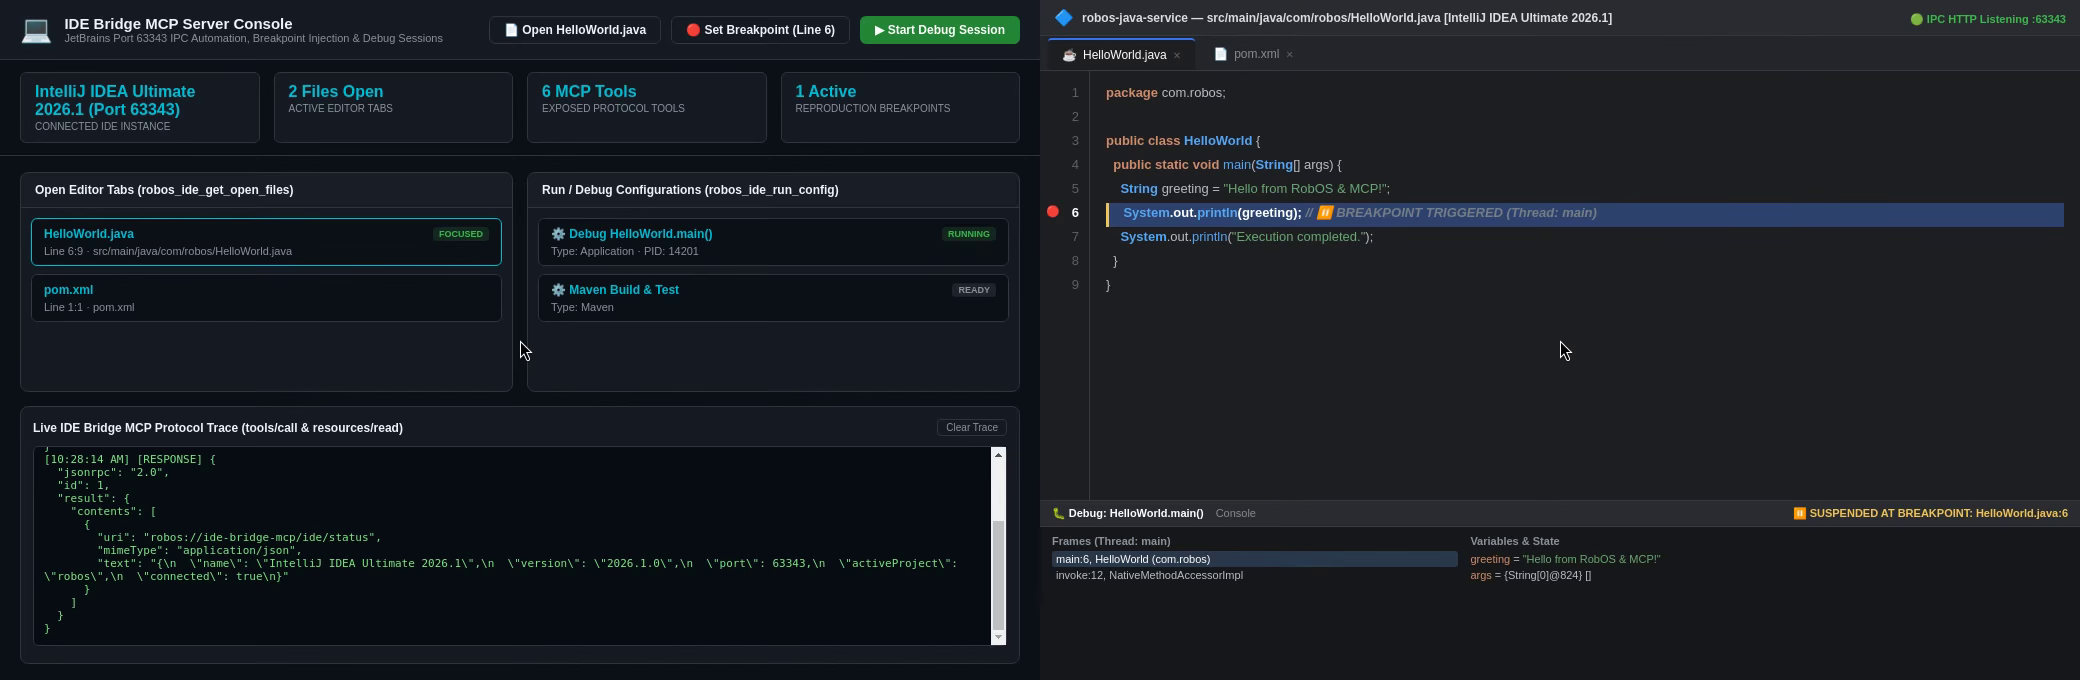The height and width of the screenshot is (680, 2080).
Task: Close the pom.xml editor tab
Action: click(x=1289, y=54)
